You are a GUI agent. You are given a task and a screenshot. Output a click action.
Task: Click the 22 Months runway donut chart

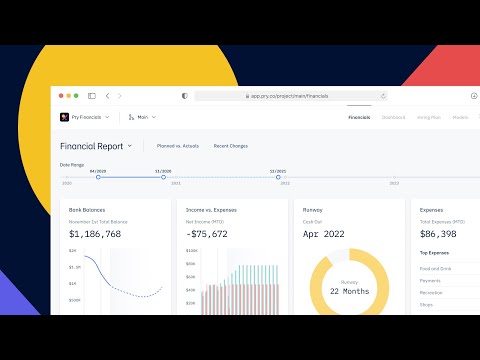(349, 283)
